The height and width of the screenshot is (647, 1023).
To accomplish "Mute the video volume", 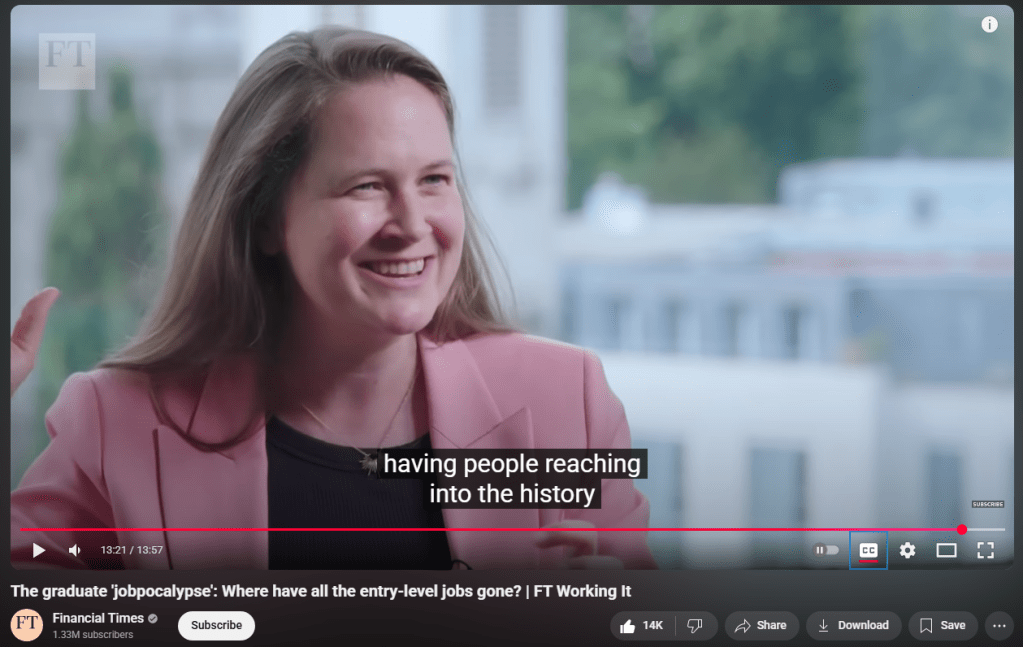I will point(74,550).
